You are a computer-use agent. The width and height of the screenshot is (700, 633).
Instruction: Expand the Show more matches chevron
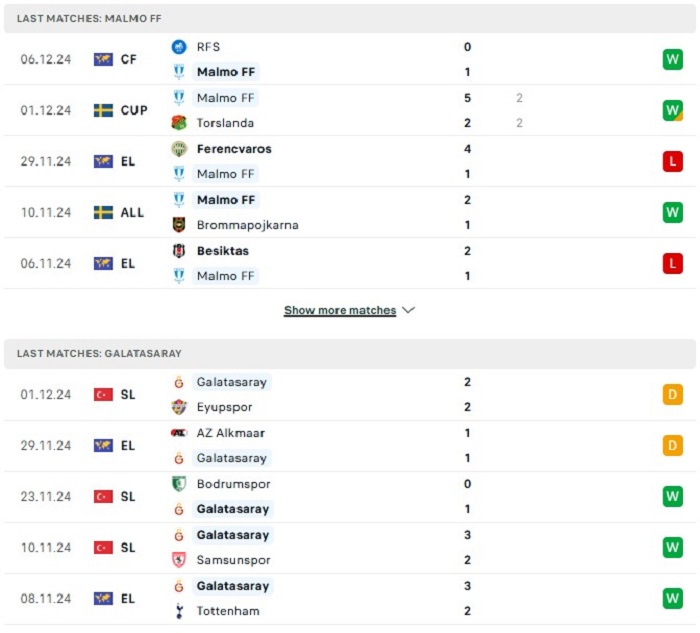tap(408, 310)
